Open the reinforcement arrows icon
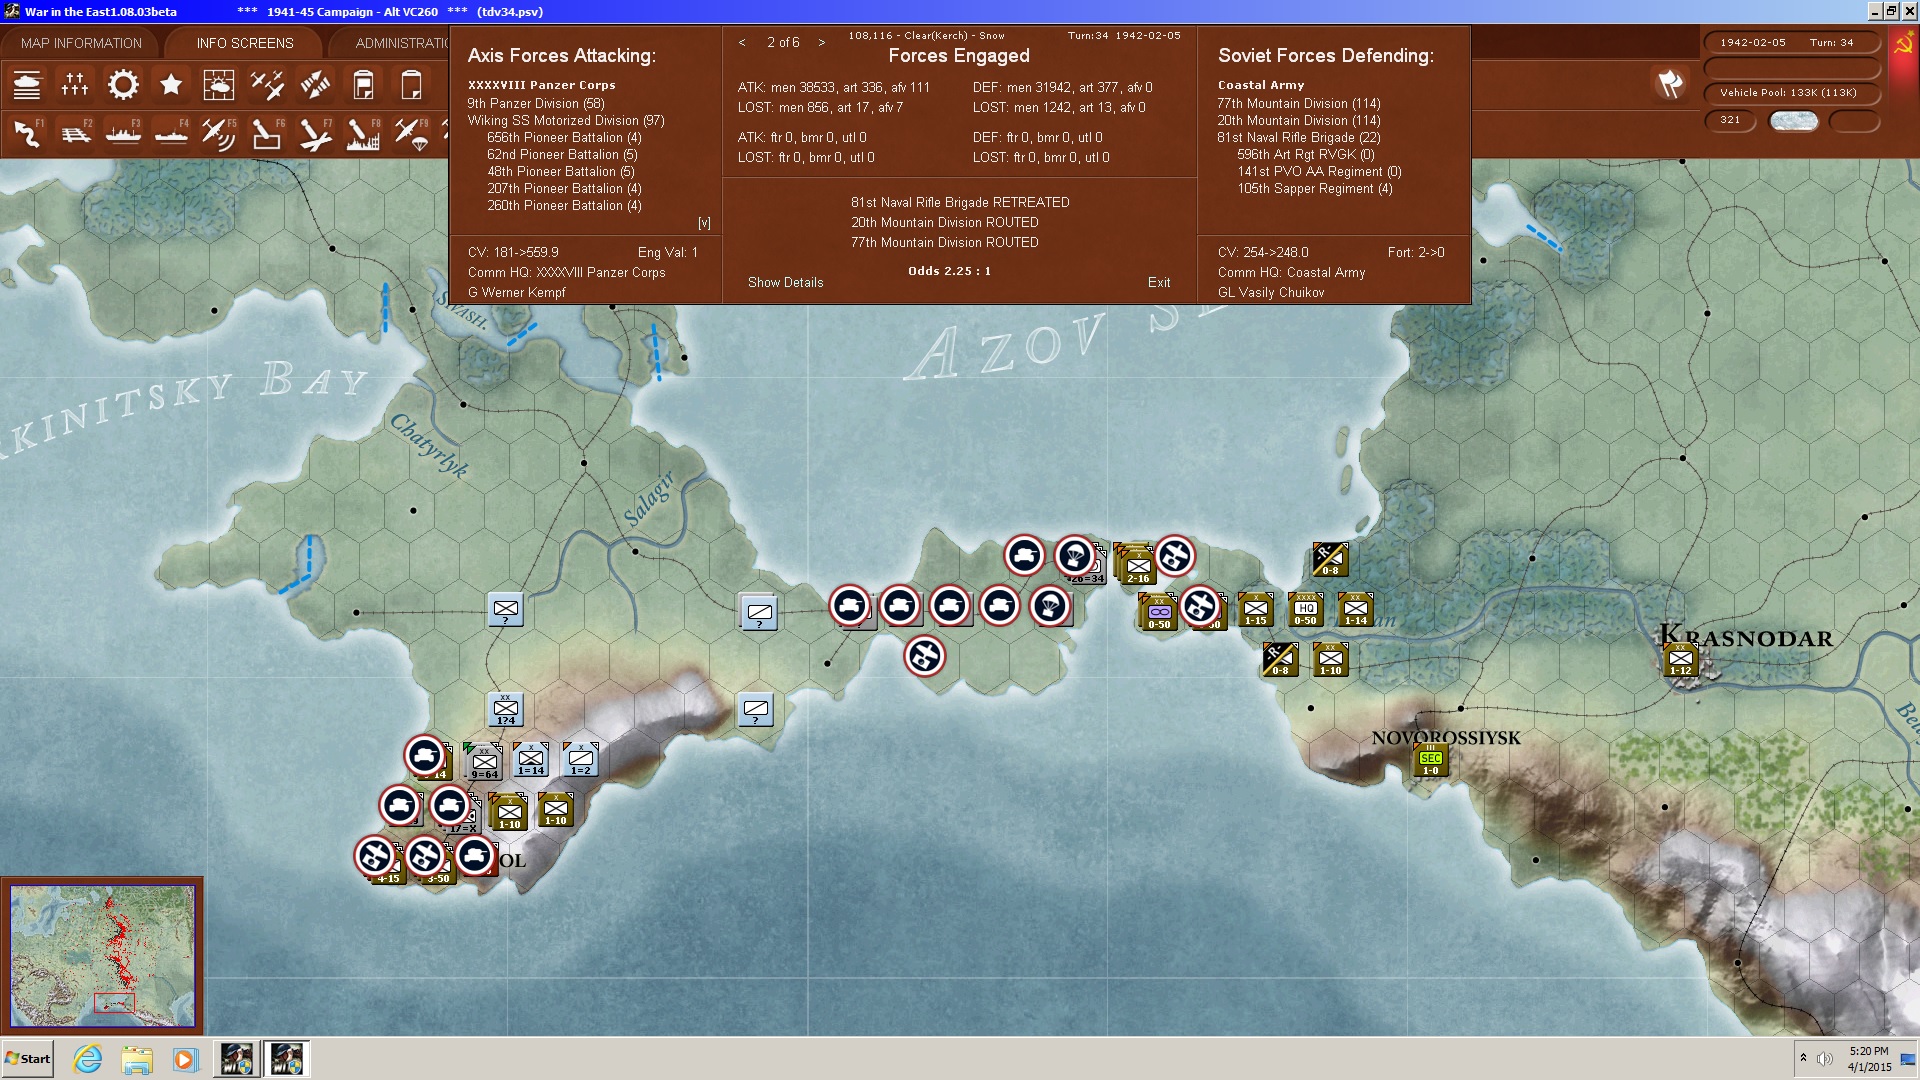 [x=315, y=85]
